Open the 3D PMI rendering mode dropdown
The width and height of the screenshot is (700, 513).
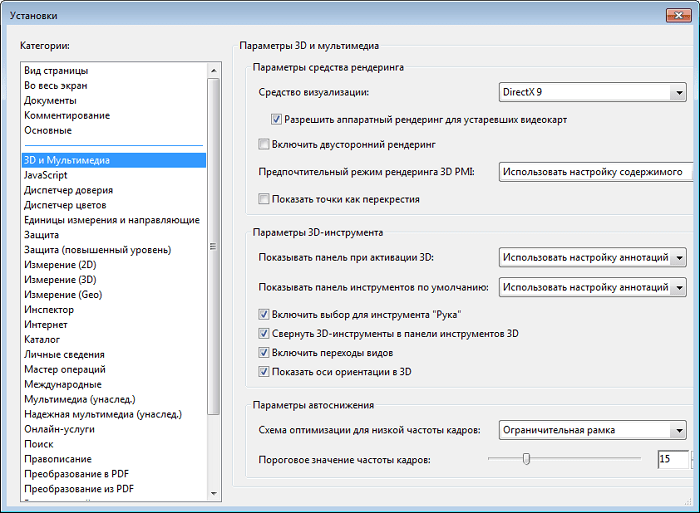[x=596, y=172]
